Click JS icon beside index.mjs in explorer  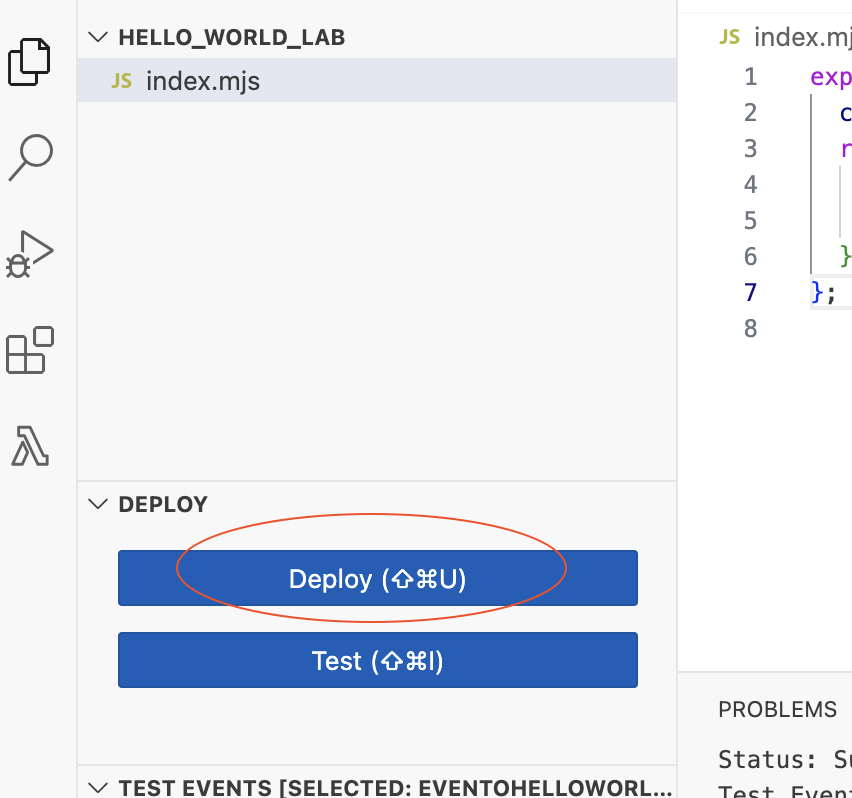coord(122,81)
